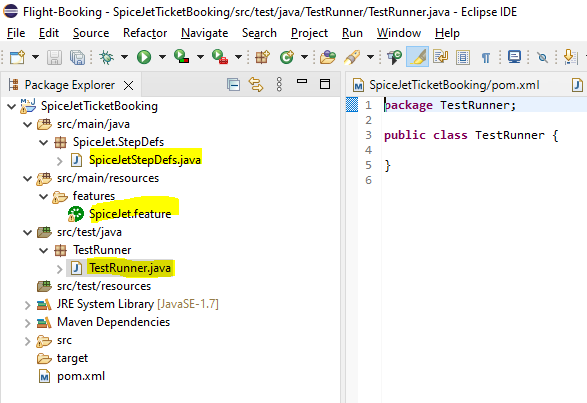587x403 pixels.
Task: Close the Package Explorer view tab
Action: coord(128,86)
